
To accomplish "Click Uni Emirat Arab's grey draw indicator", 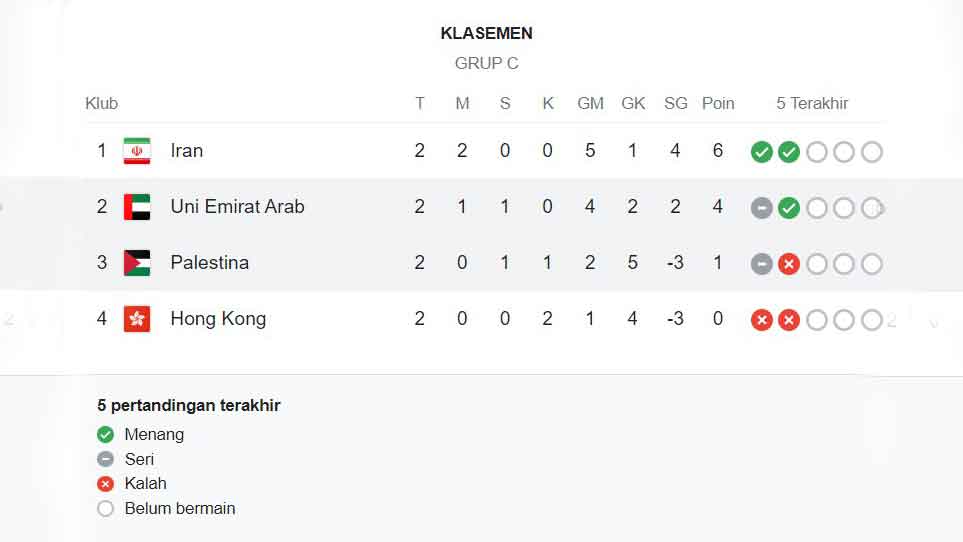I will [762, 208].
